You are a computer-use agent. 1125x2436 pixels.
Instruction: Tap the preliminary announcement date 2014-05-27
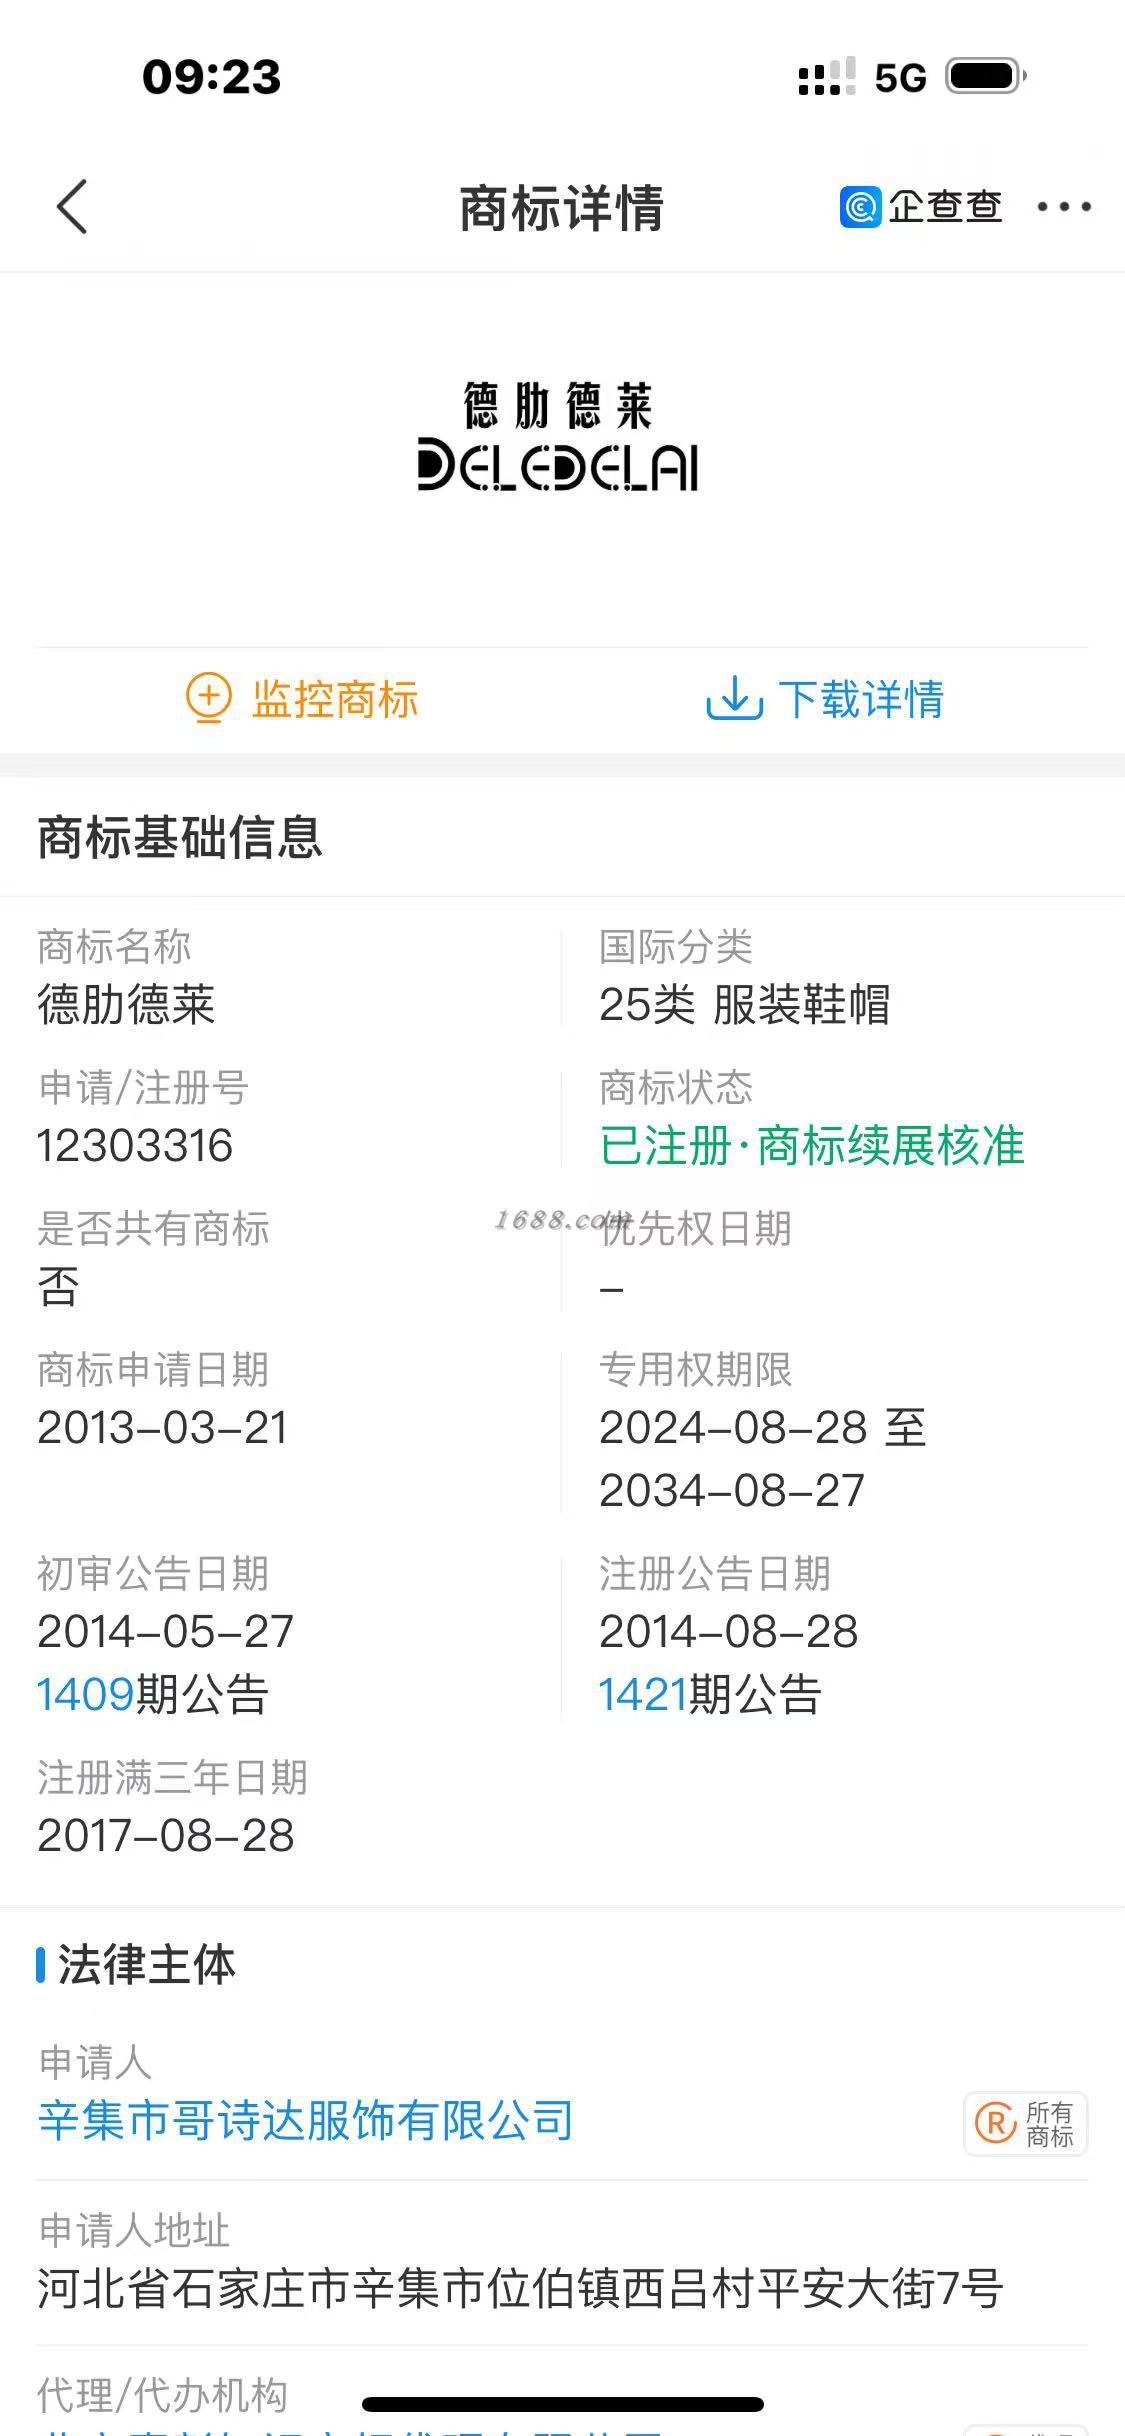[165, 1632]
